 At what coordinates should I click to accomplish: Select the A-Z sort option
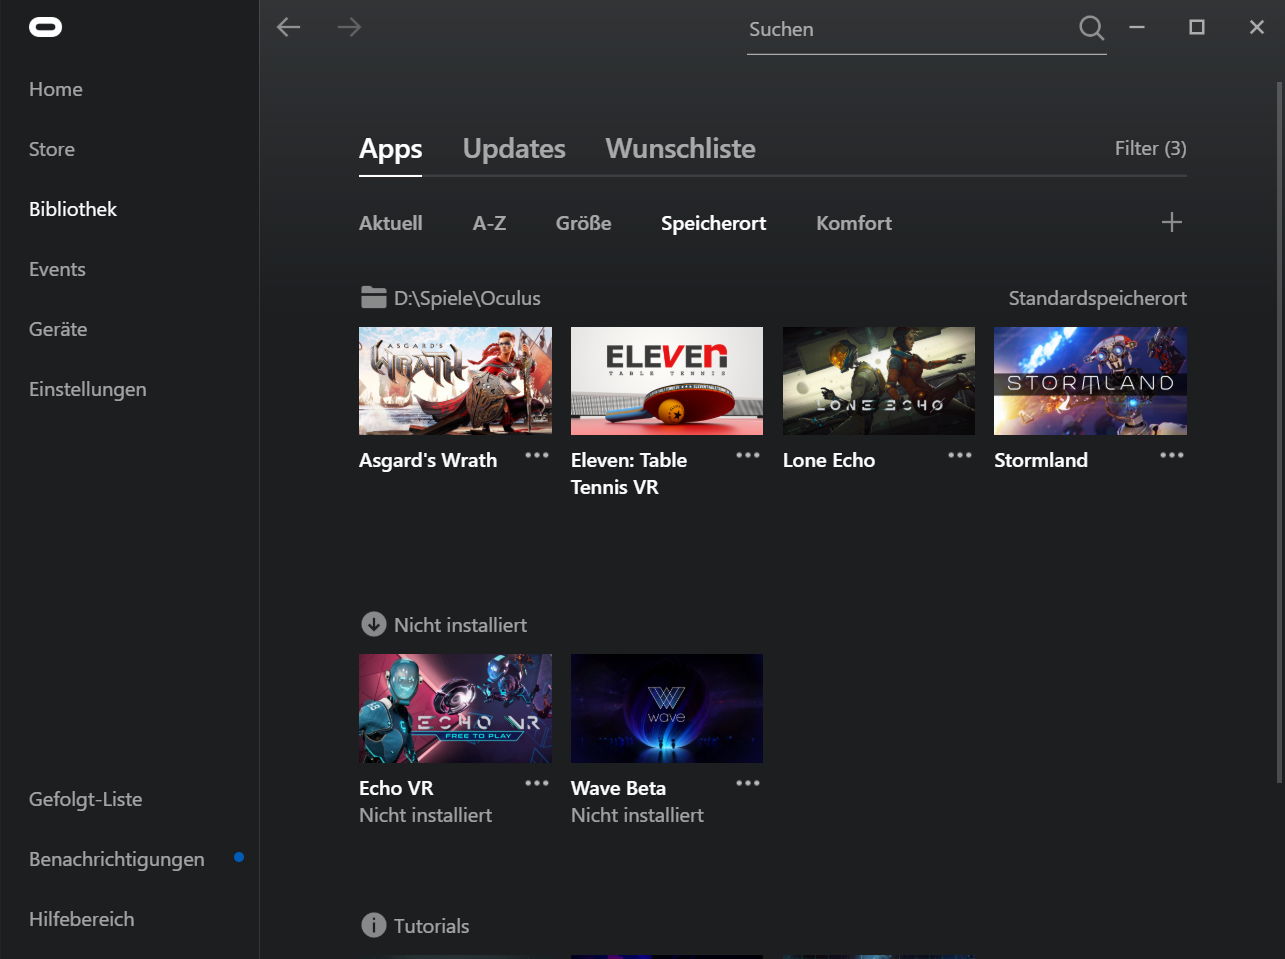[x=489, y=223]
